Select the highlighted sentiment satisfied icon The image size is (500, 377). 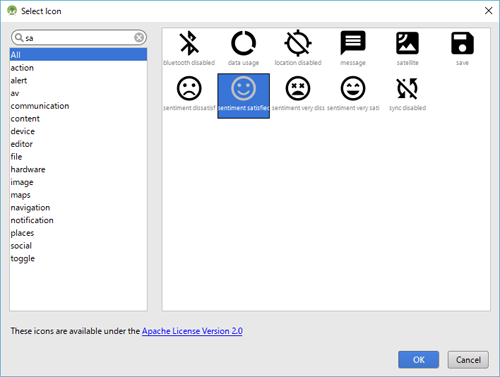tap(244, 96)
